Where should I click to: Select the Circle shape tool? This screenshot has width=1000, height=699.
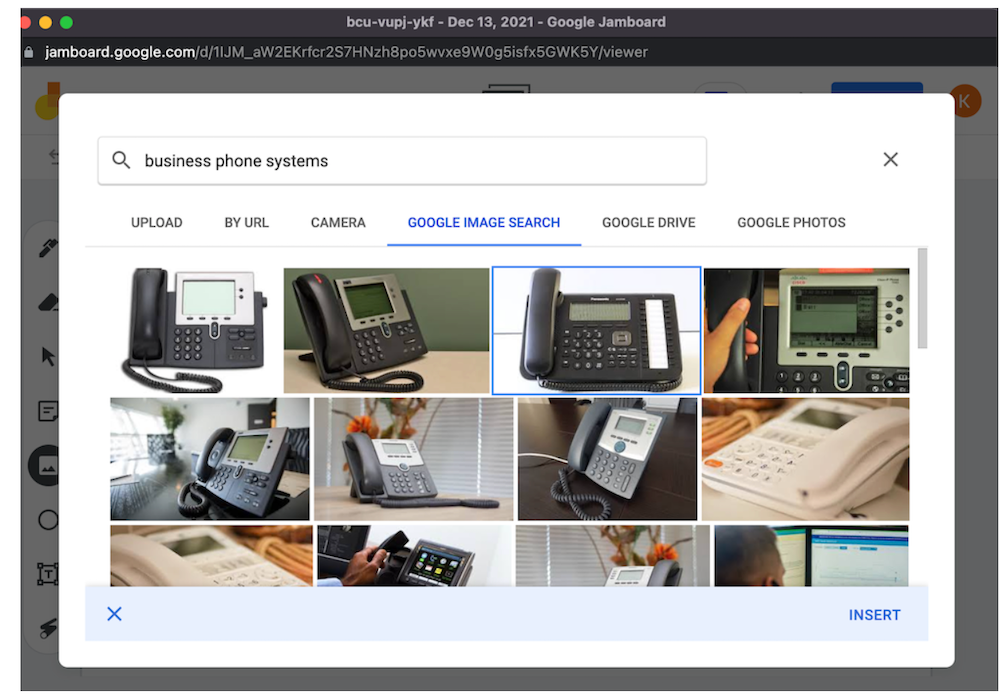(x=47, y=520)
